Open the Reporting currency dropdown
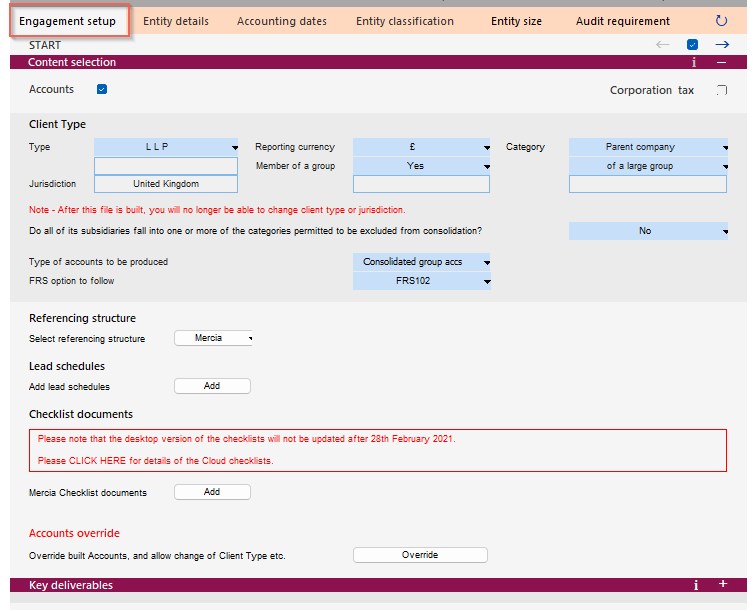The height and width of the screenshot is (611, 755). coord(421,147)
